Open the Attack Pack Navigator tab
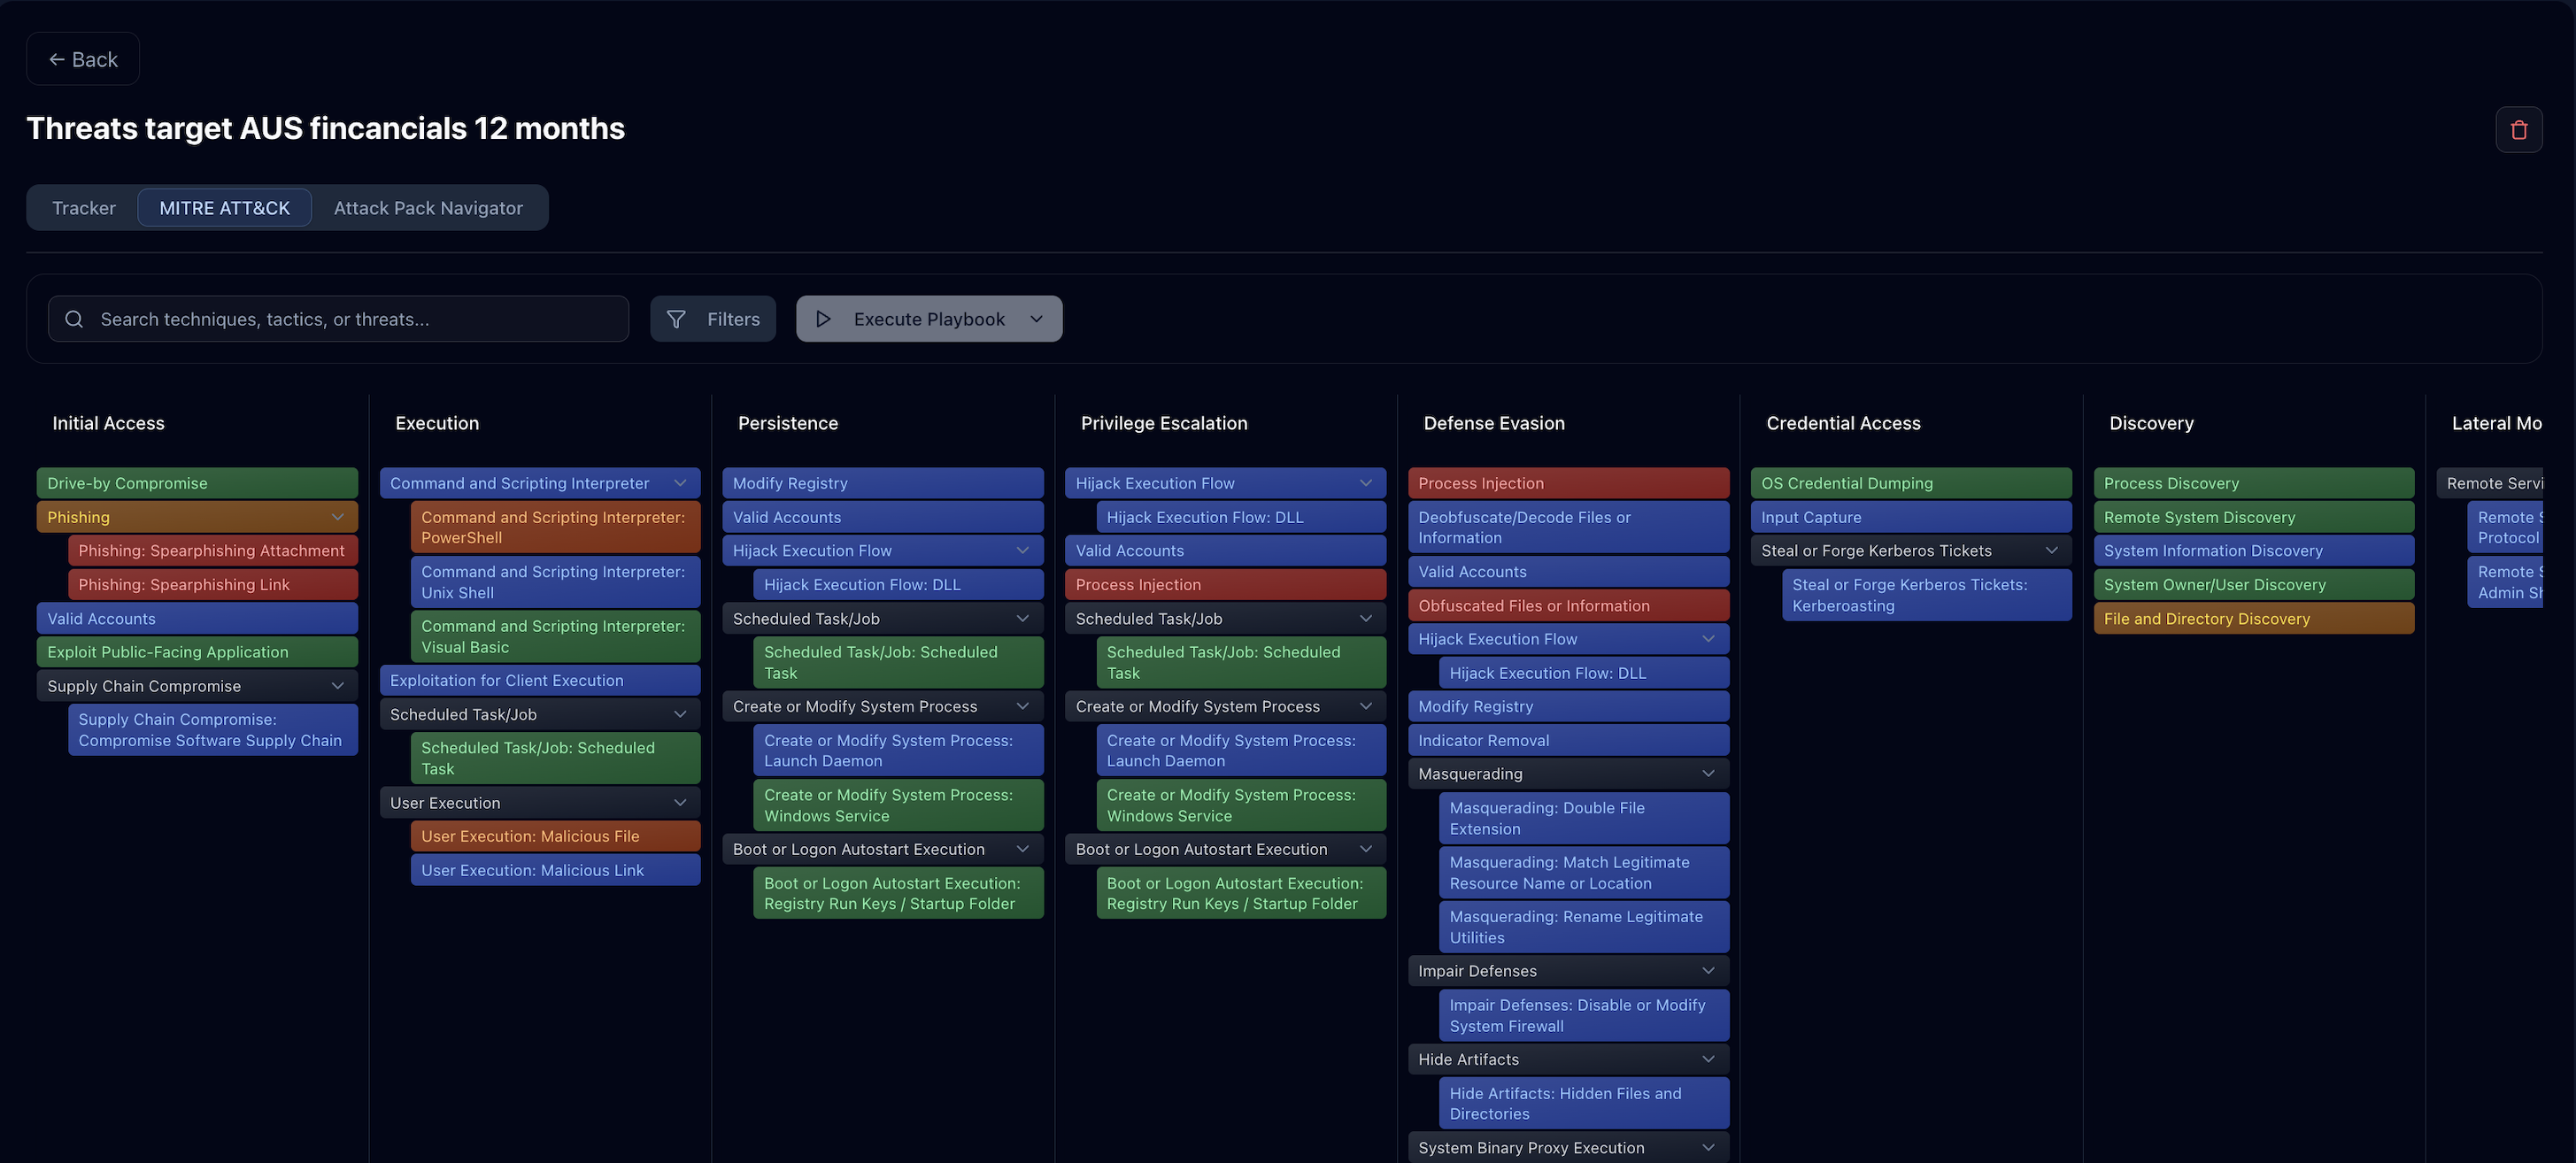 (x=428, y=208)
